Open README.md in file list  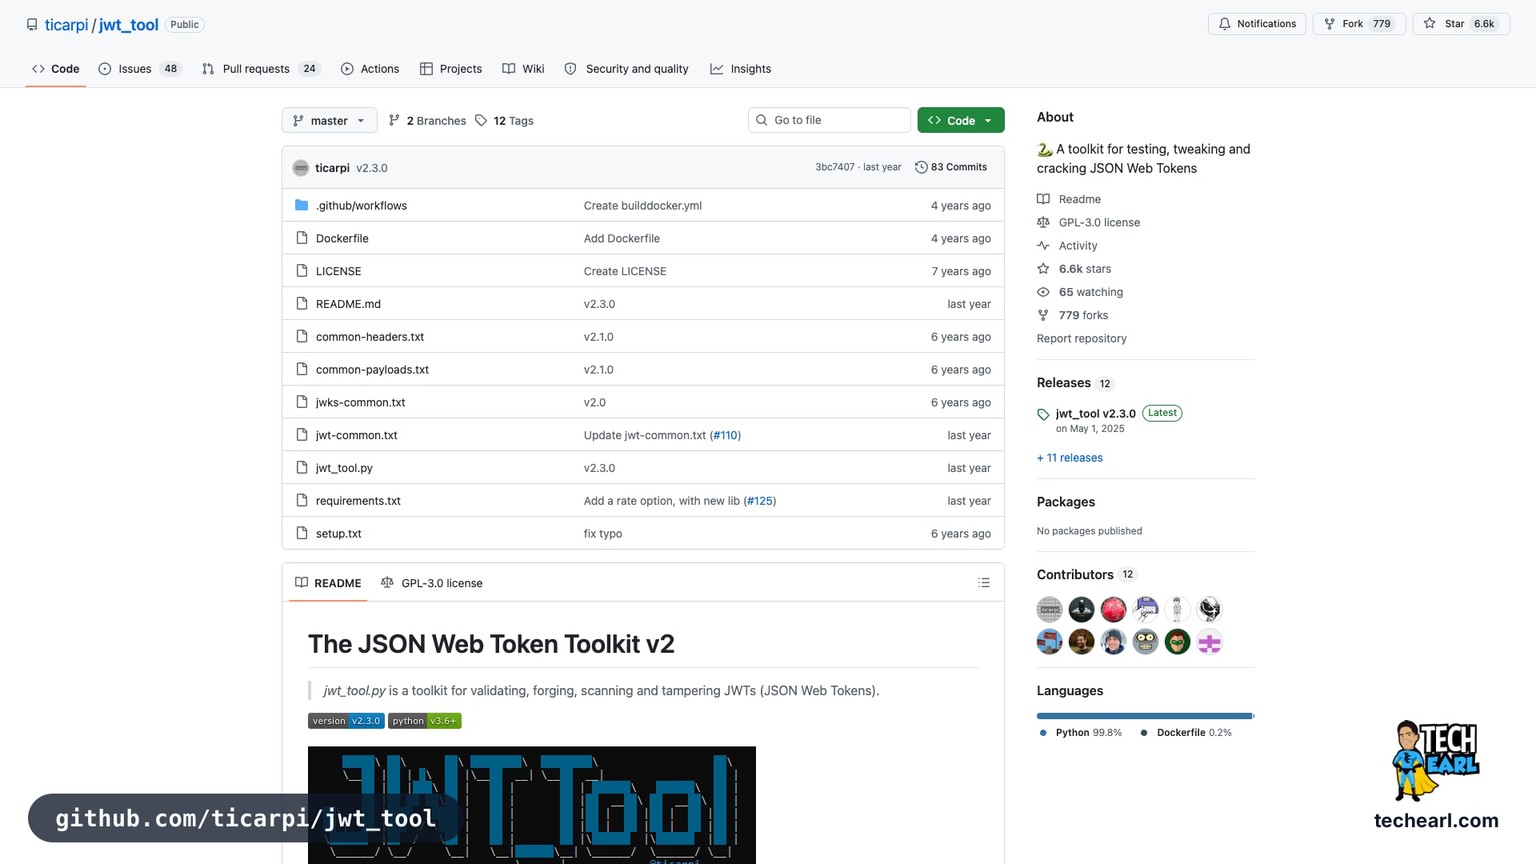(x=348, y=304)
